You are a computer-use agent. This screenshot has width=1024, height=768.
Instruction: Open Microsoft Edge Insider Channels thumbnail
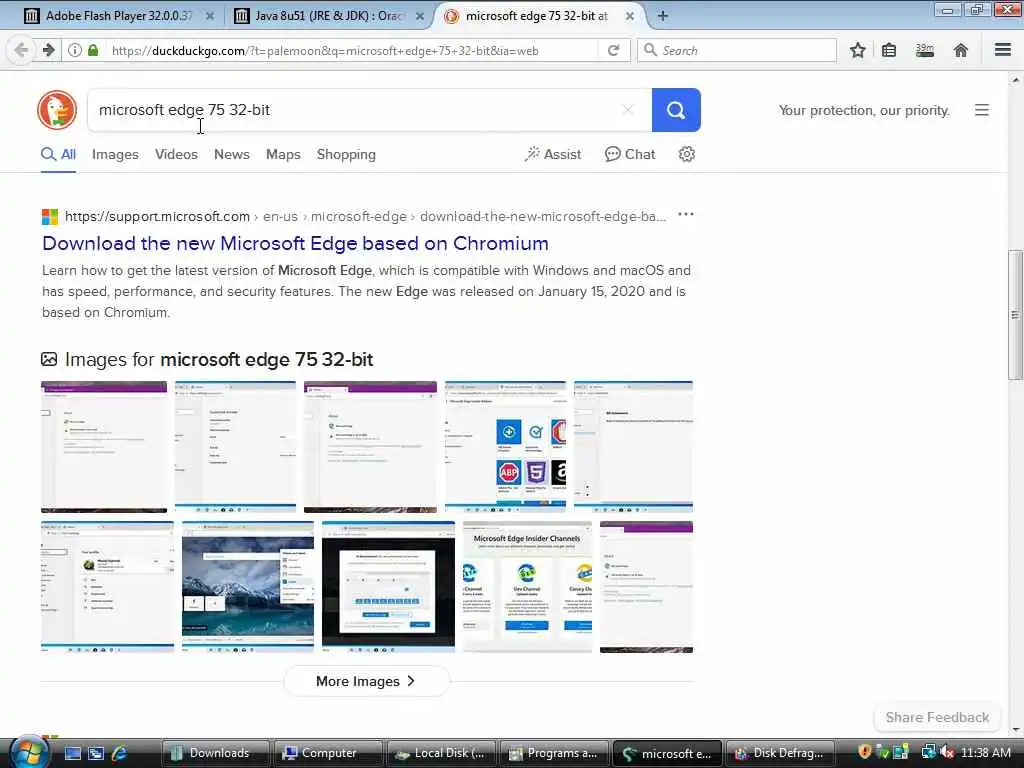coord(527,586)
